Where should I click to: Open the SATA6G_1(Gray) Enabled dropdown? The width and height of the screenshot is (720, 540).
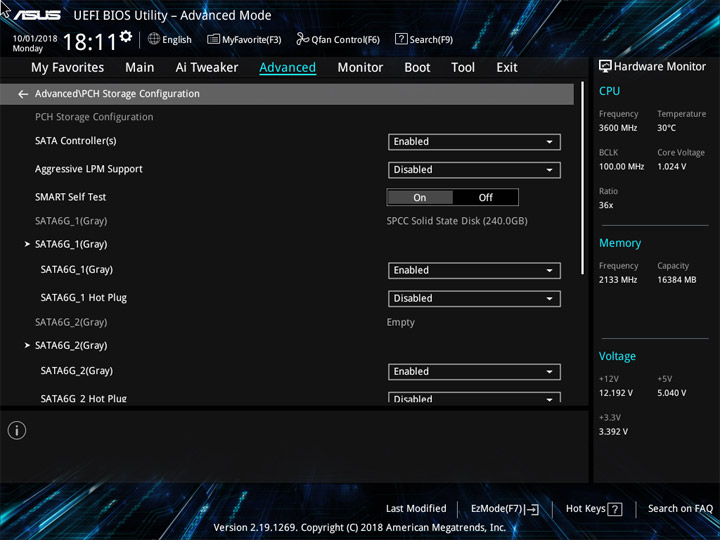[x=474, y=270]
